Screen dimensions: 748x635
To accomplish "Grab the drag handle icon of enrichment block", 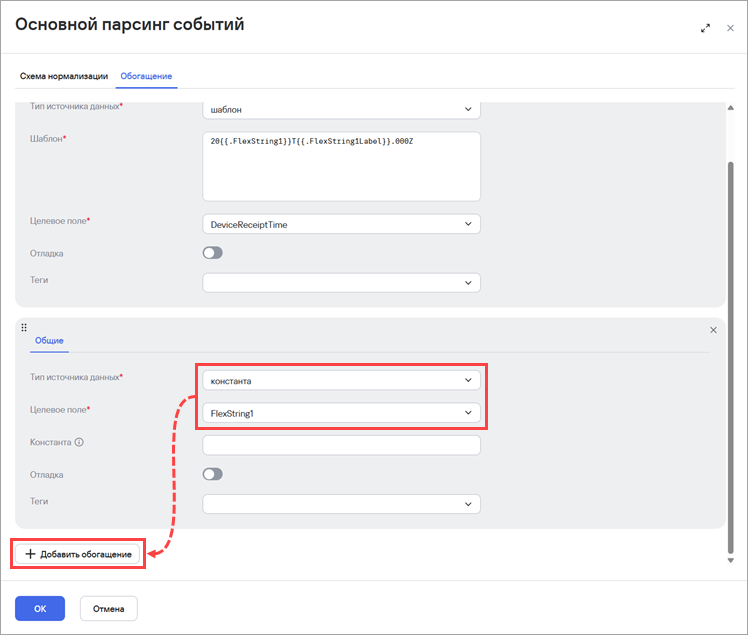I will click(24, 327).
